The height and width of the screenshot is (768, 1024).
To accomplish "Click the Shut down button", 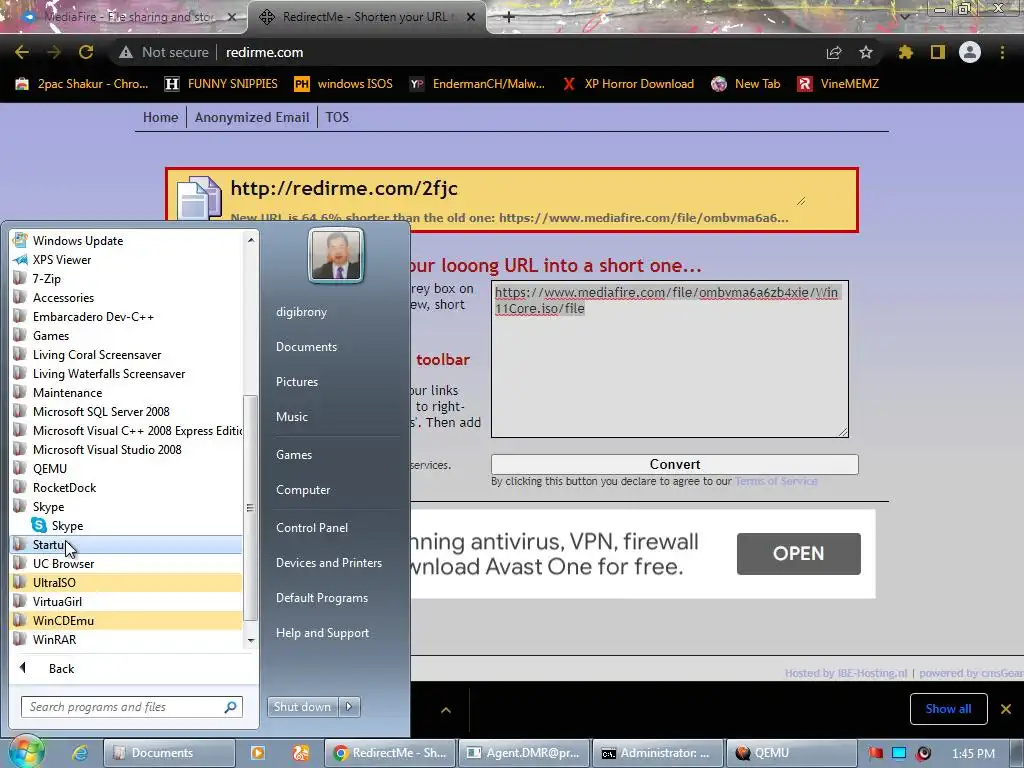I will [302, 707].
